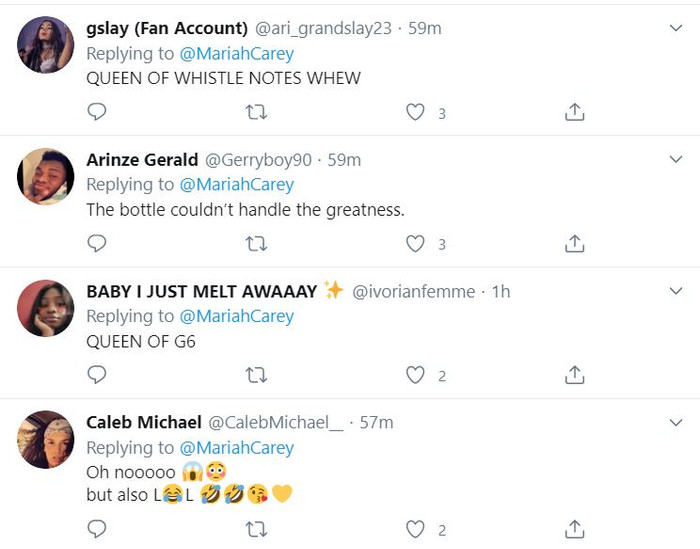
Task: Expand options chevron on gslay's tweet
Action: 676,29
